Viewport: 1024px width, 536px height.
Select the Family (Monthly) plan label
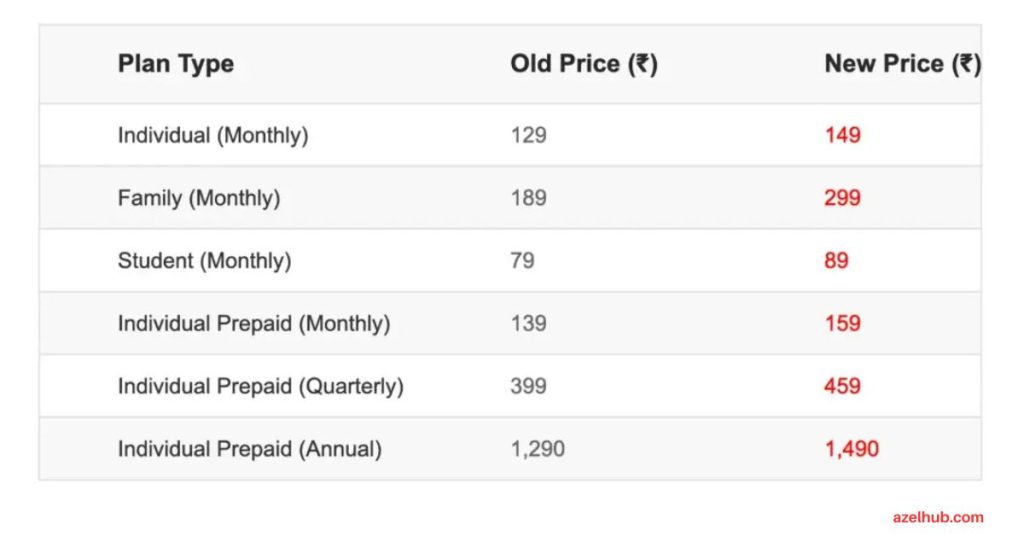click(199, 198)
